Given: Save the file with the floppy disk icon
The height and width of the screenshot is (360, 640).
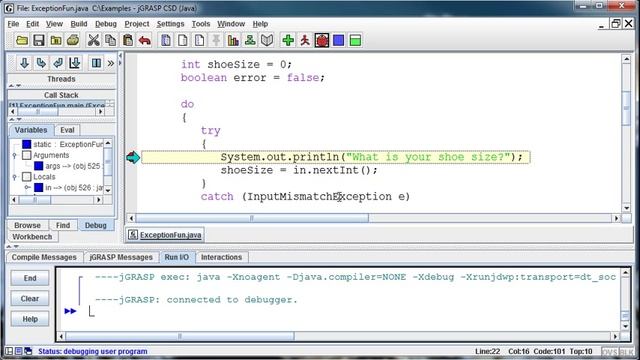Looking at the screenshot, I should pyautogui.click(x=39, y=40).
